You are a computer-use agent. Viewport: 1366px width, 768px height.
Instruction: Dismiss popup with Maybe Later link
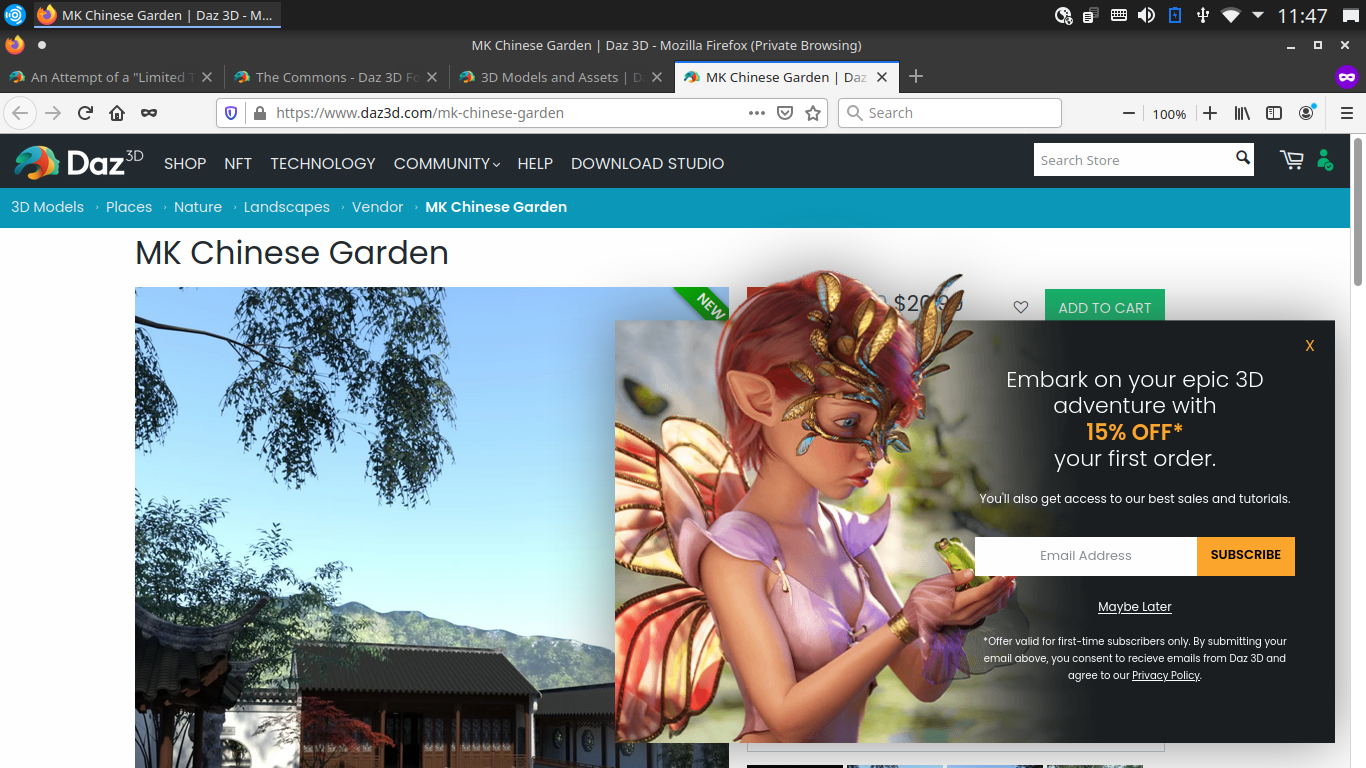point(1135,607)
